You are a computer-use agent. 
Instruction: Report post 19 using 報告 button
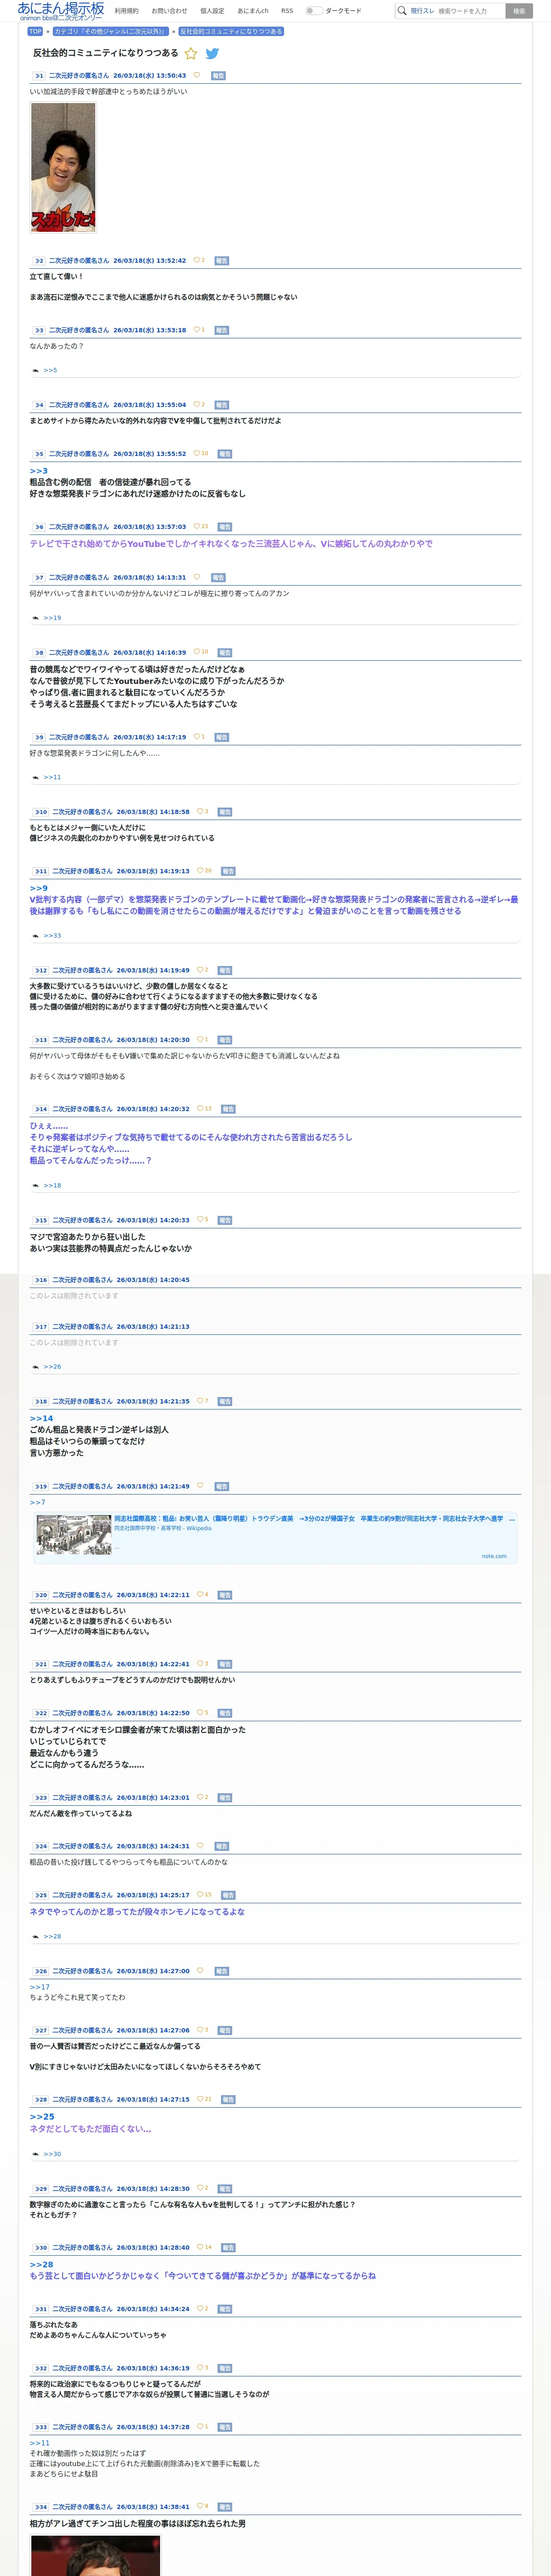click(222, 1487)
